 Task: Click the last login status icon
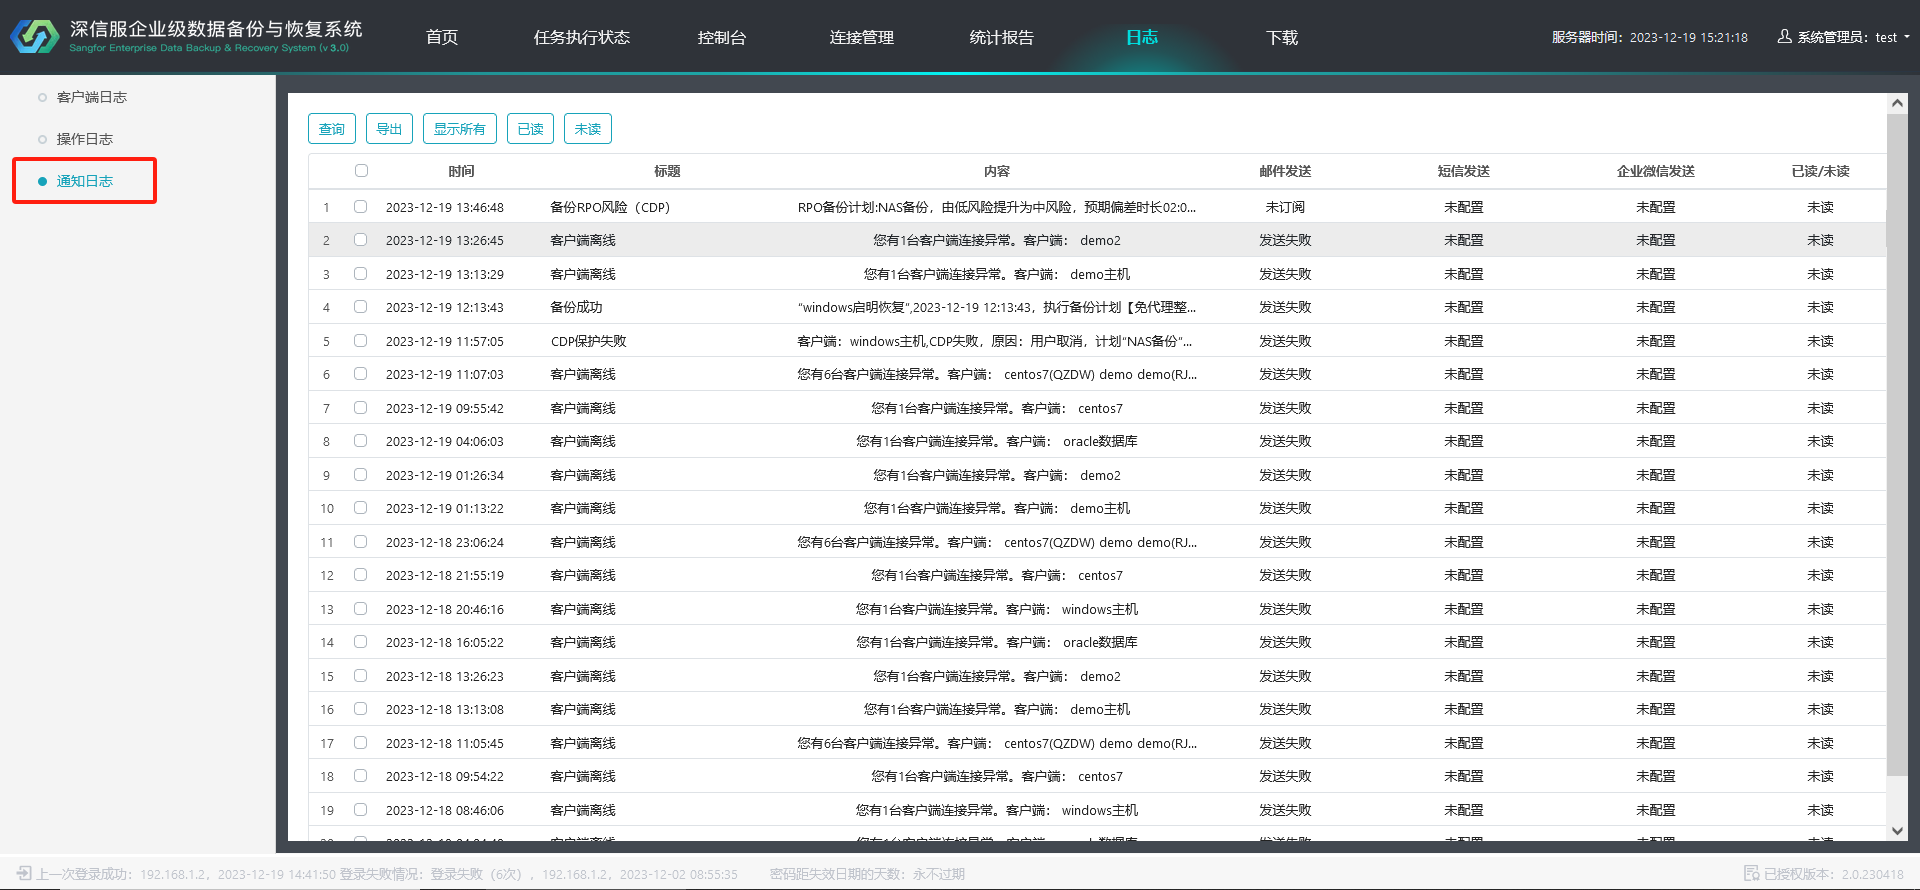[24, 874]
